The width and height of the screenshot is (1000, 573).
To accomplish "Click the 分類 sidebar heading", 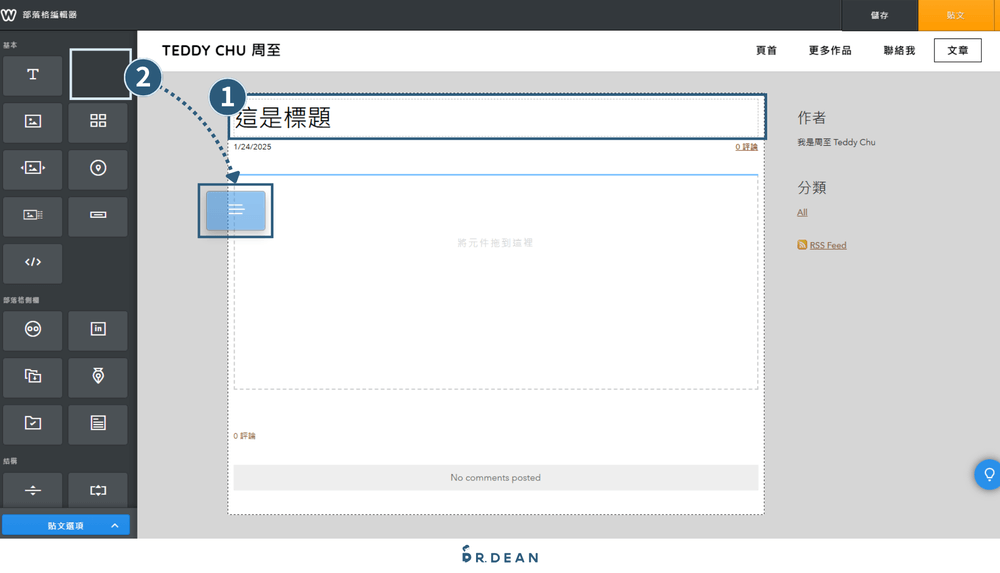I will (811, 188).
